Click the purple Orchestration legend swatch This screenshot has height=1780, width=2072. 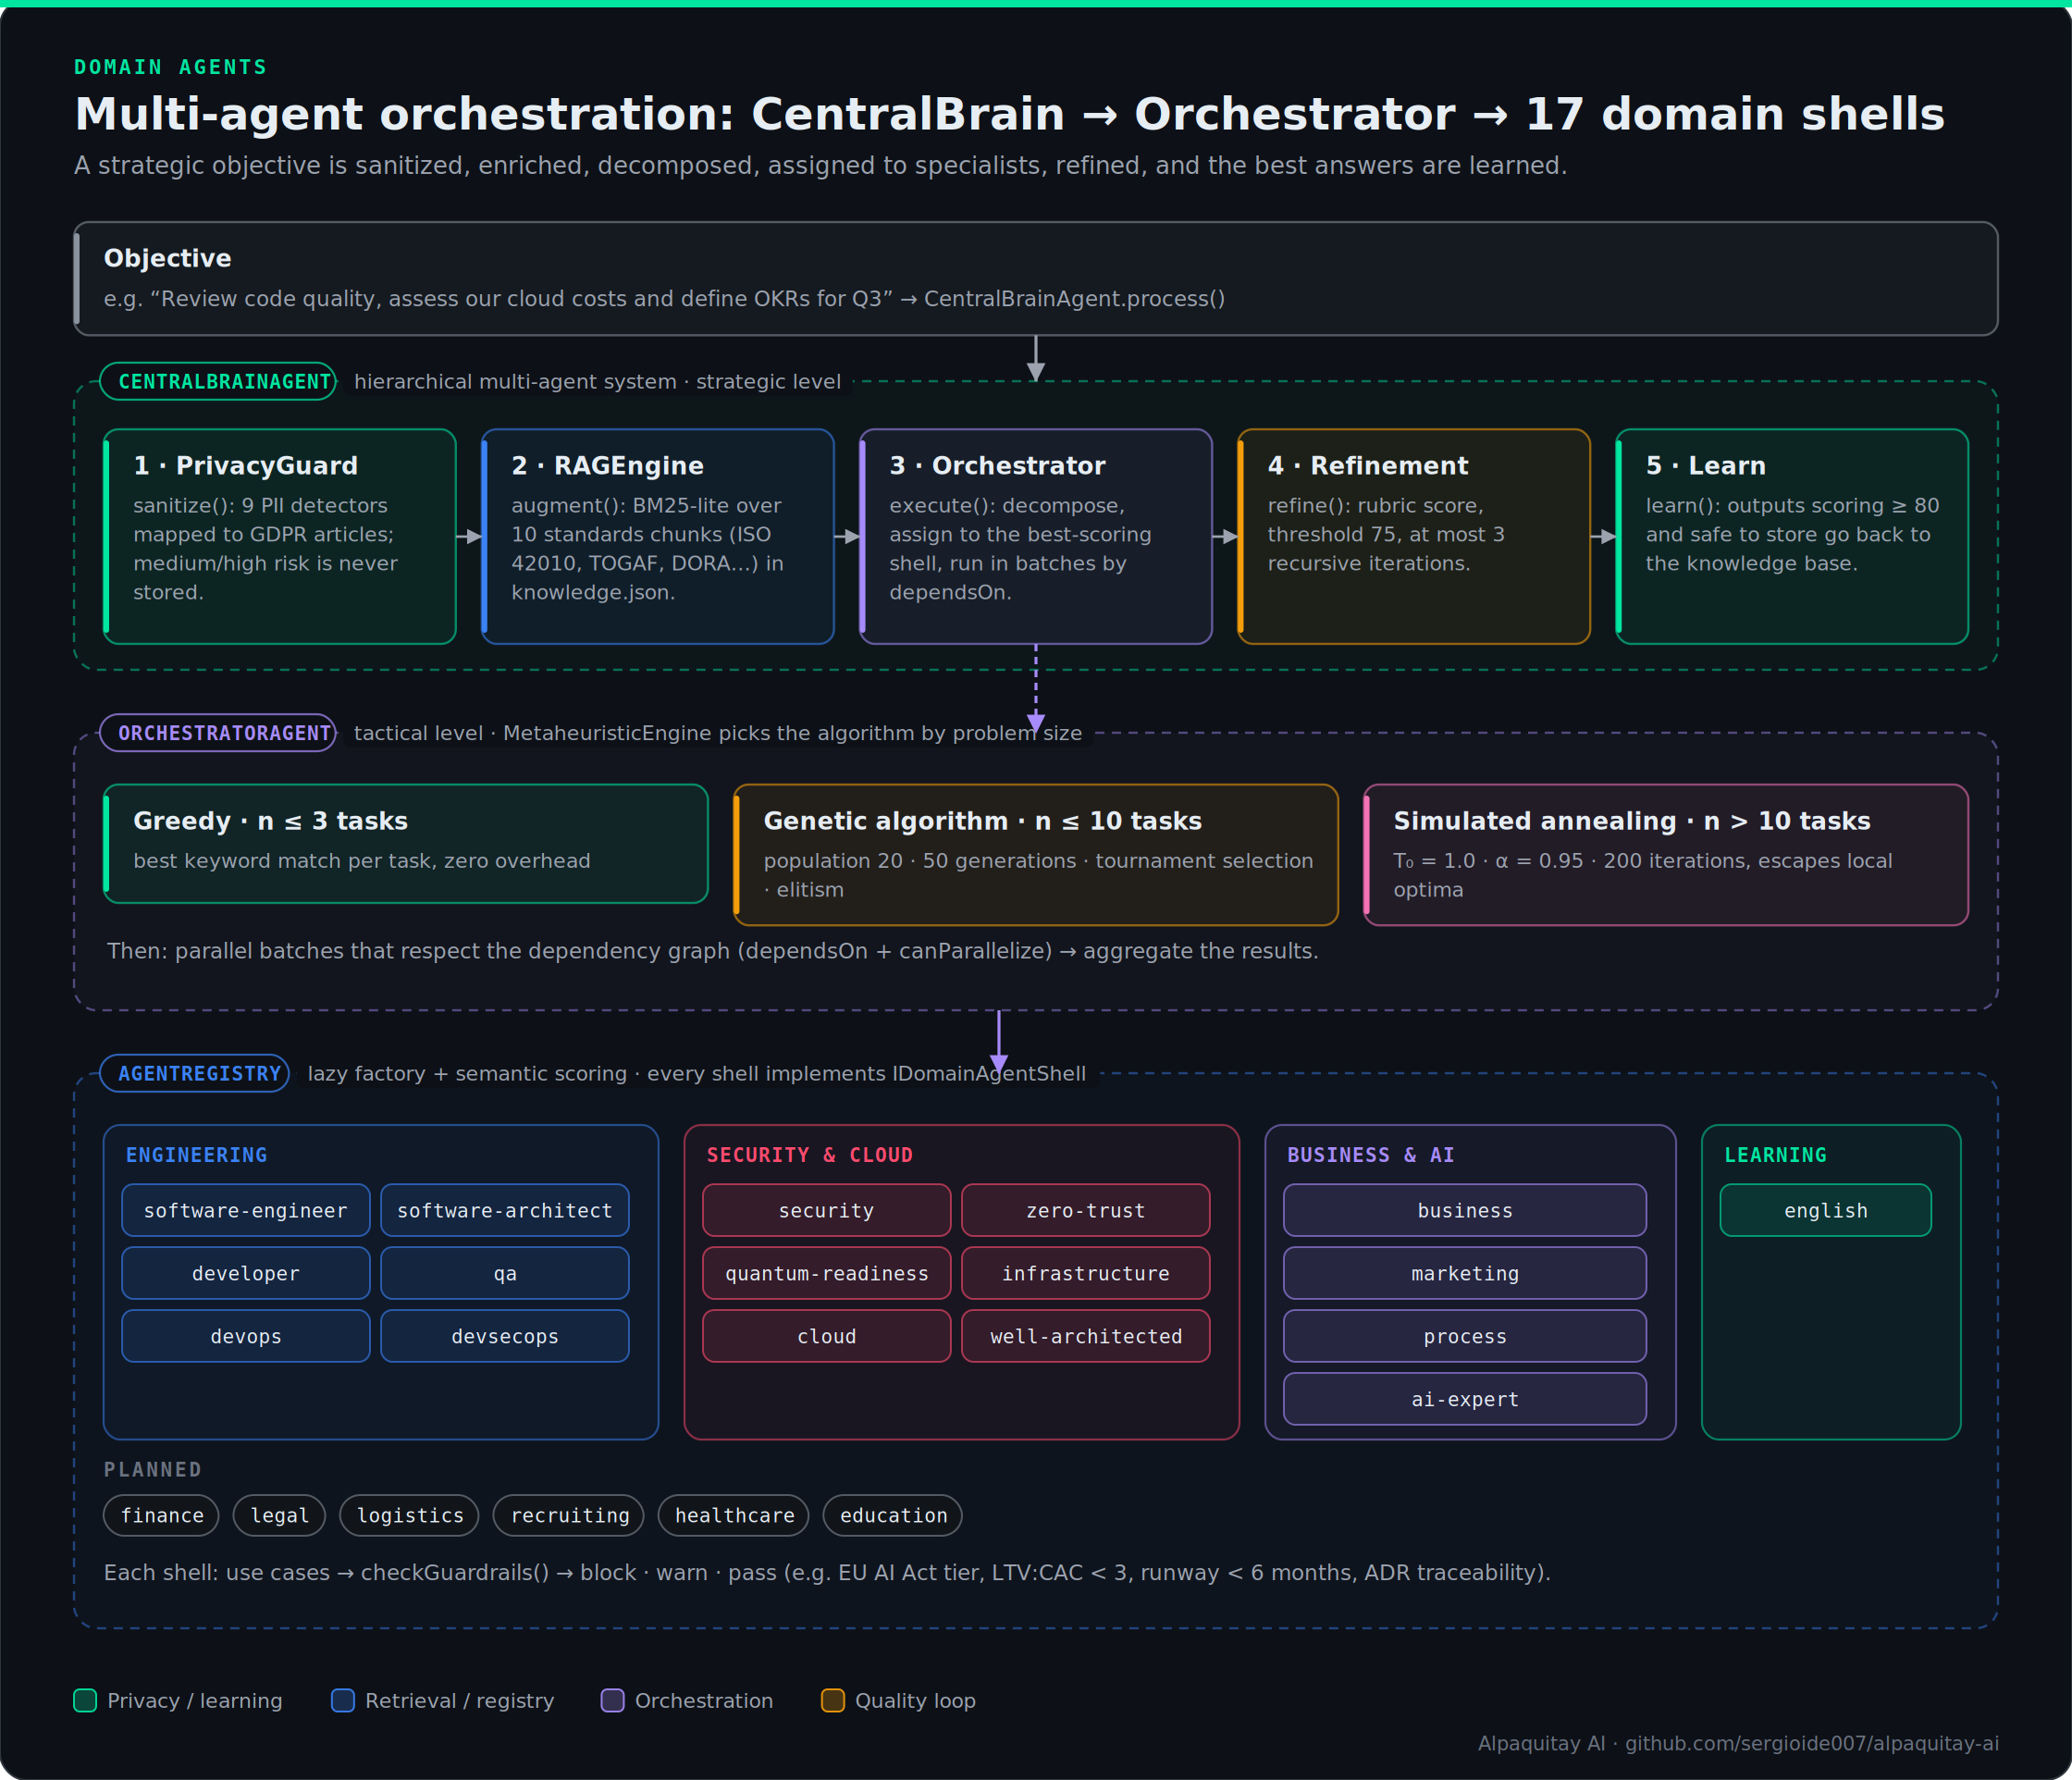tap(613, 1700)
